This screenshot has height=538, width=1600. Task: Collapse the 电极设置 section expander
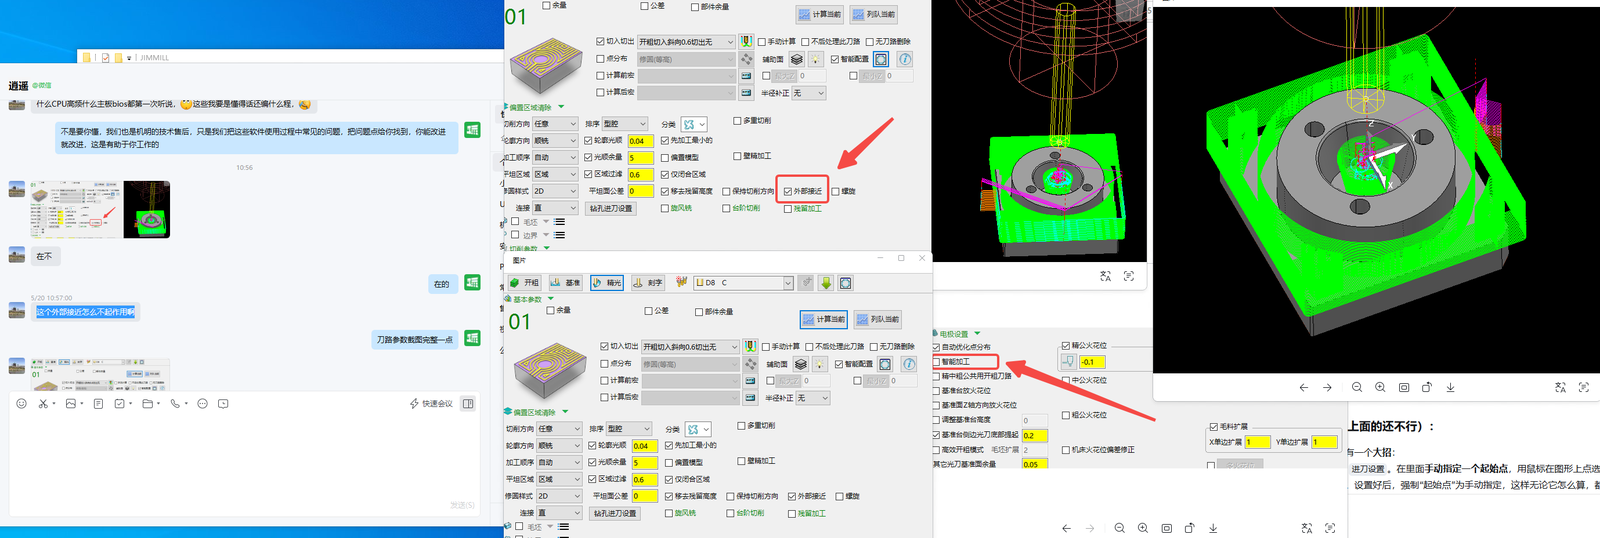tap(977, 334)
